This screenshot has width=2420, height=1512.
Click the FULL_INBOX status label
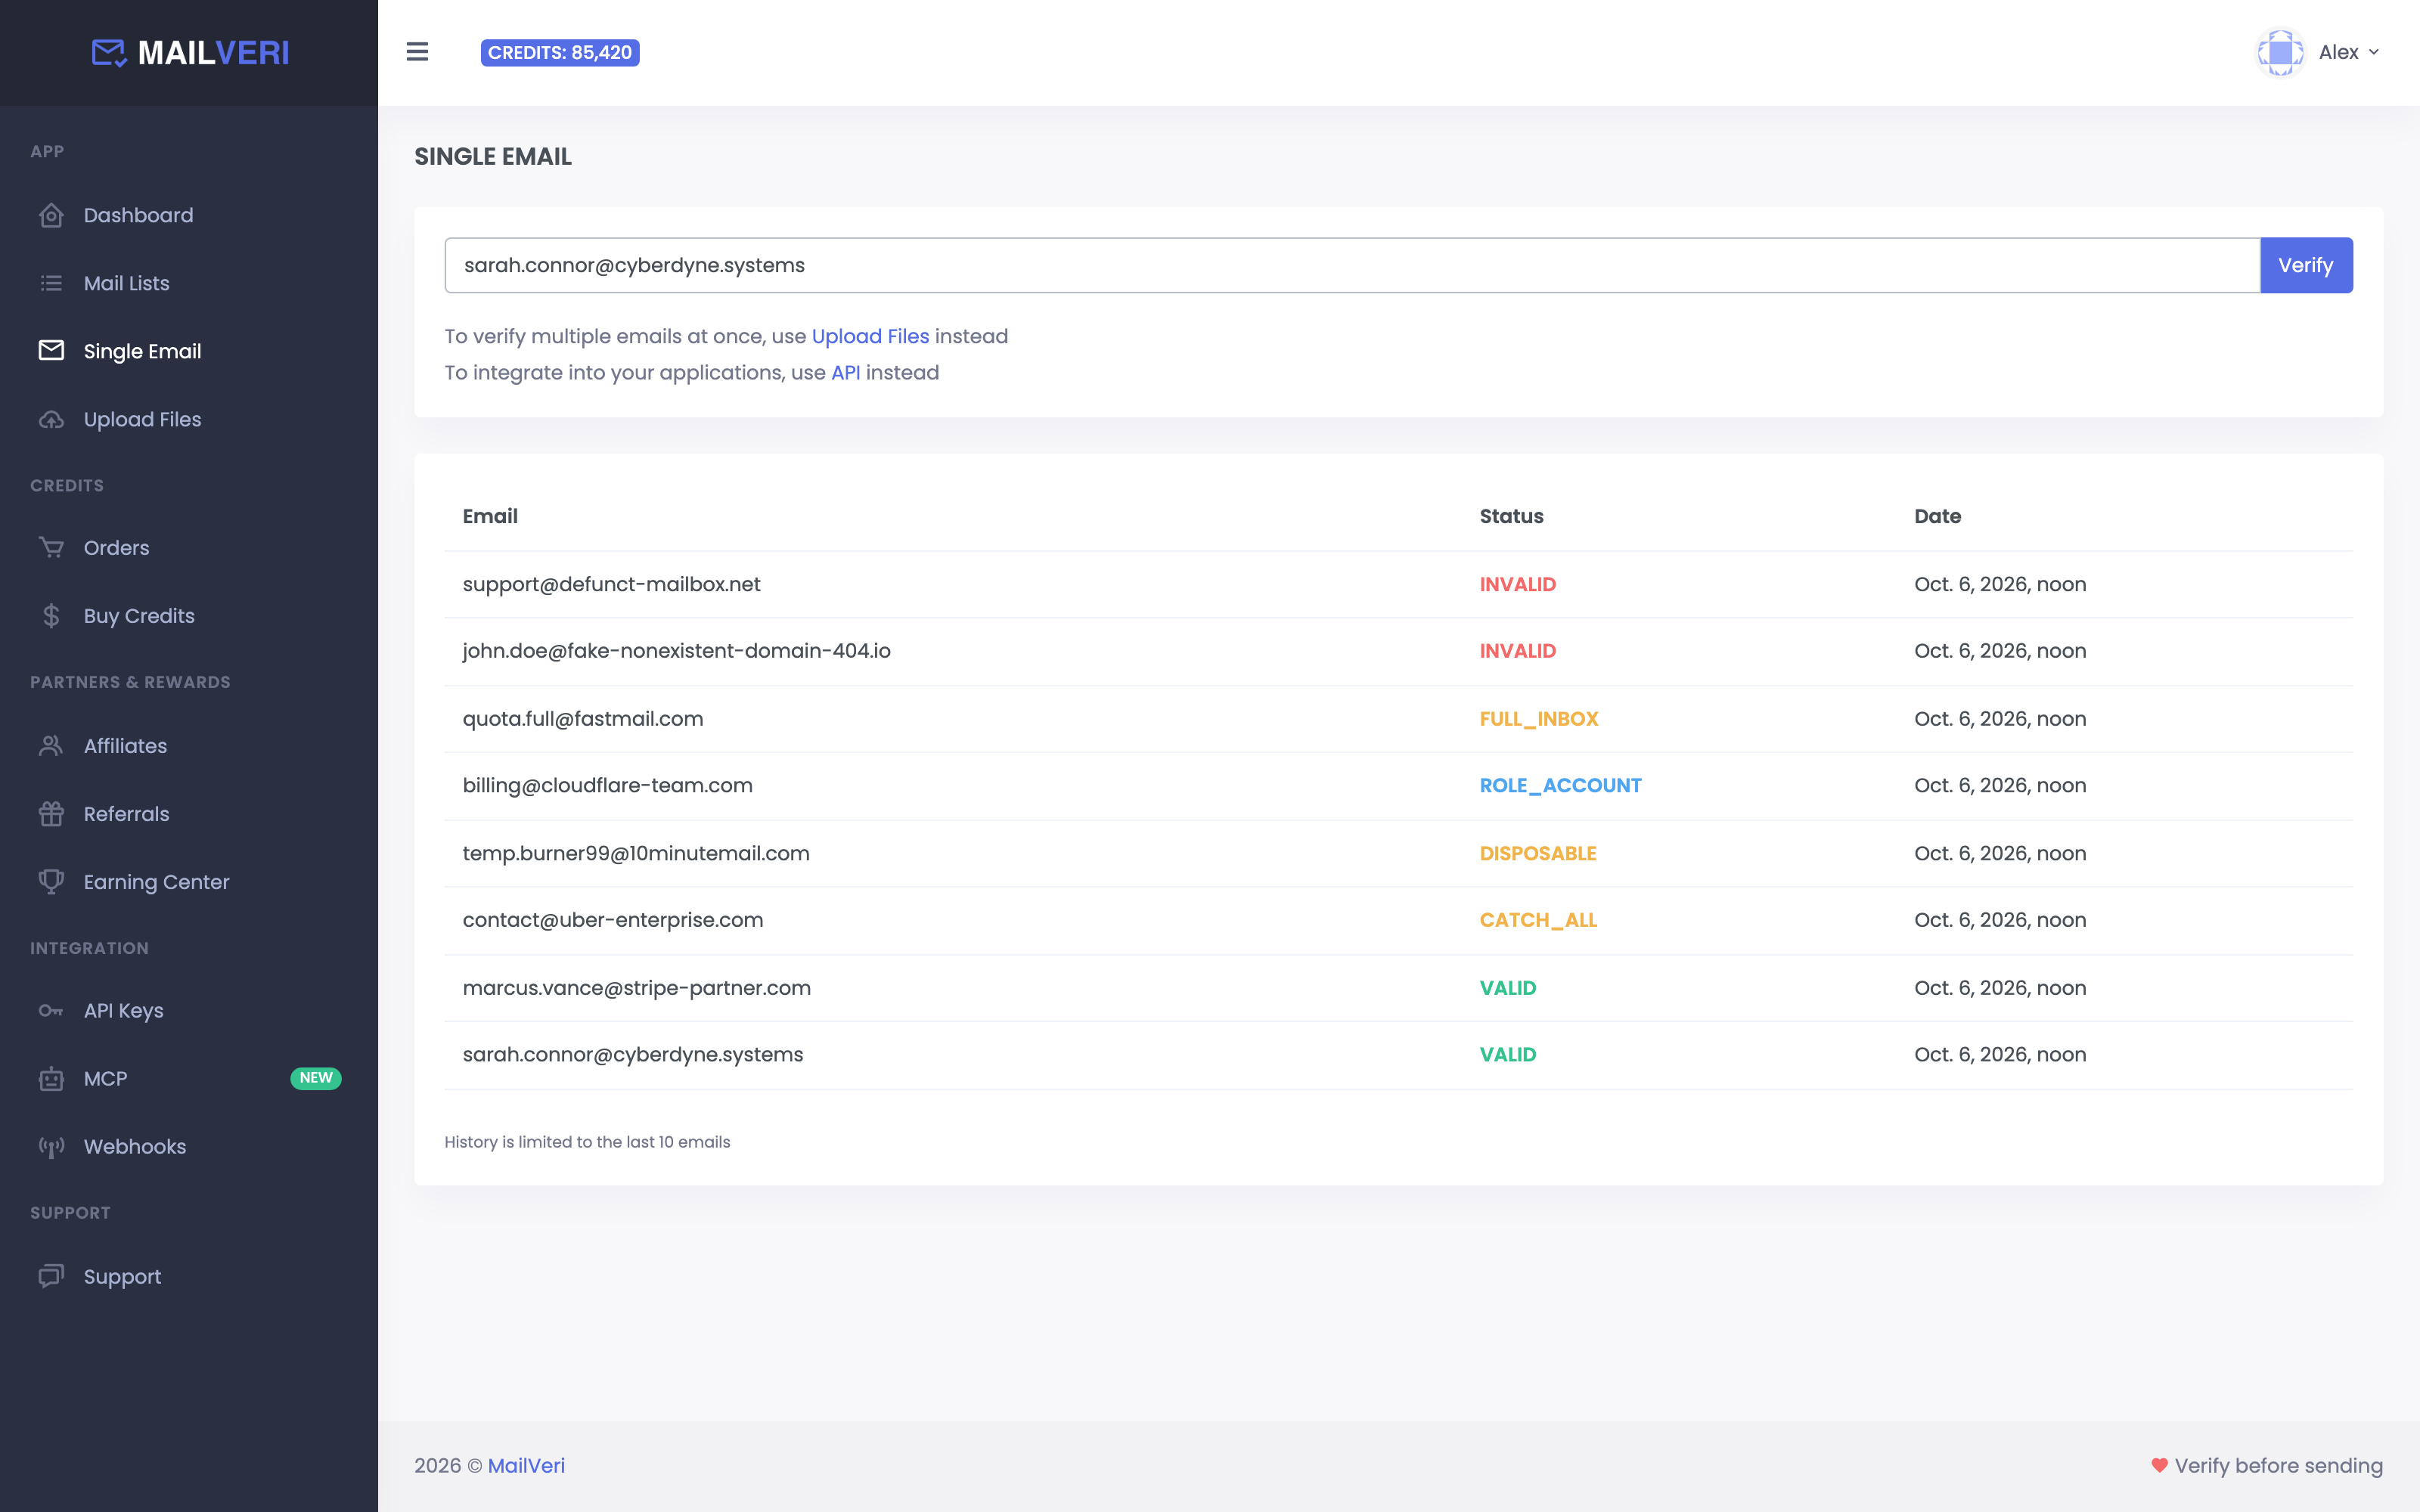(x=1539, y=719)
